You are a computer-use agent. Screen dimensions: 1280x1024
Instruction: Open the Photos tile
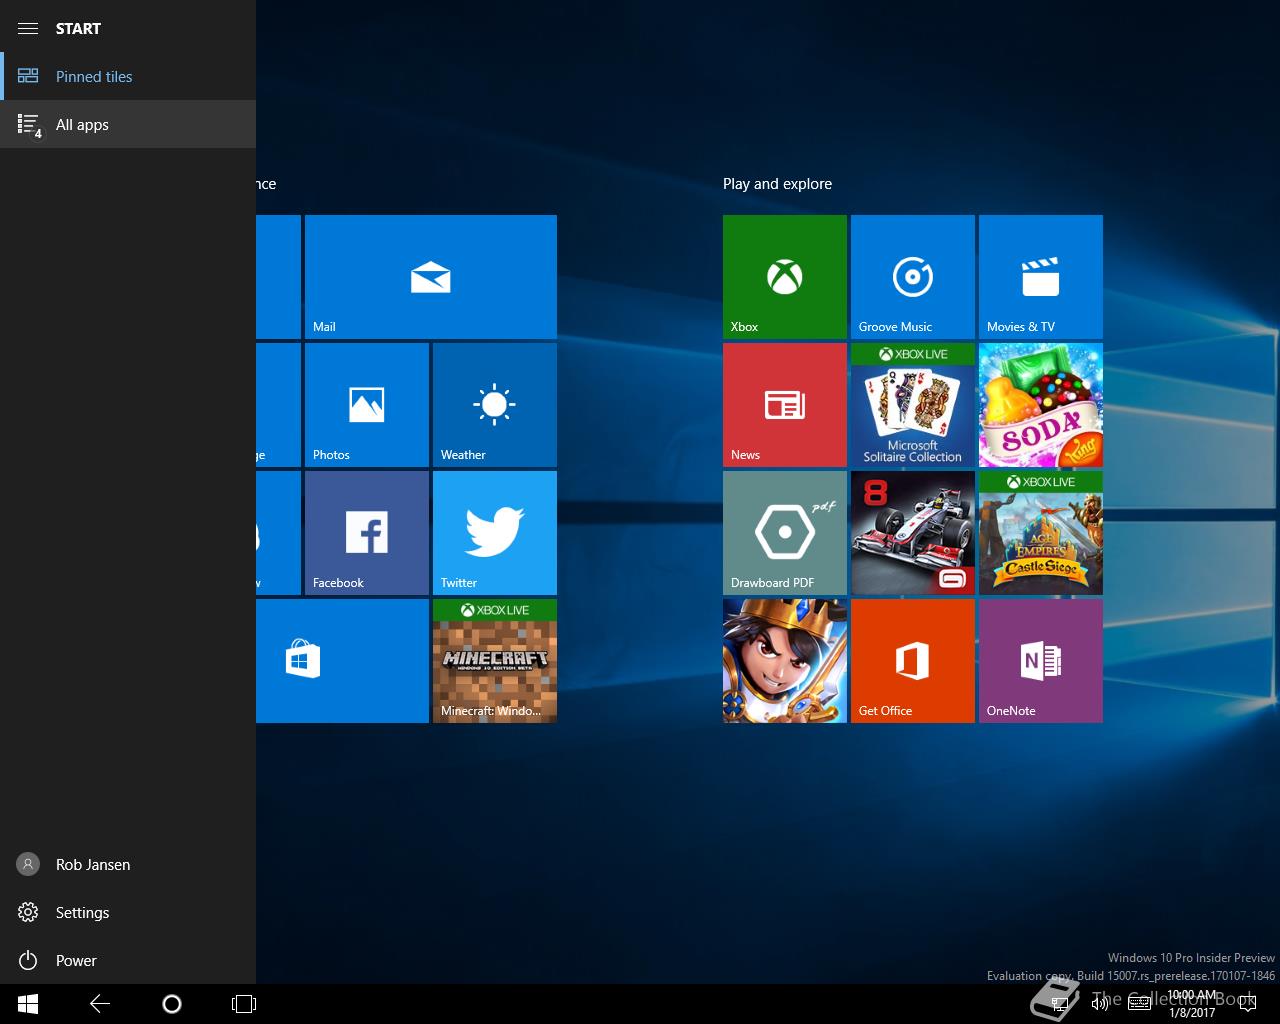[366, 405]
